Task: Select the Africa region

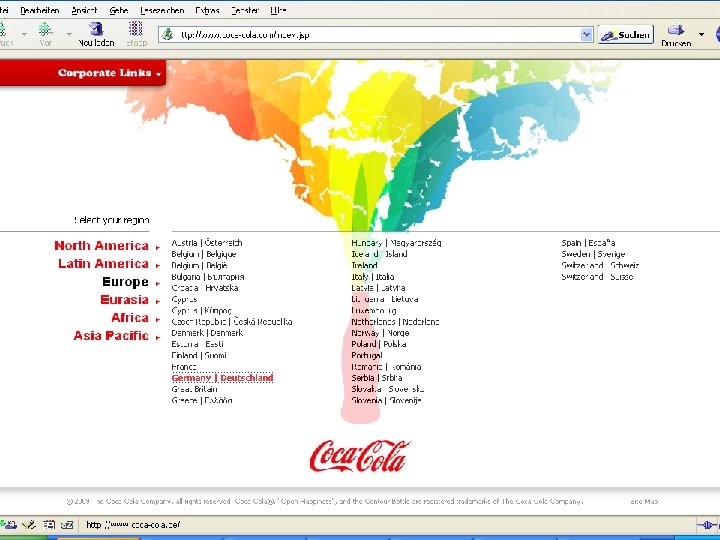Action: (x=130, y=317)
